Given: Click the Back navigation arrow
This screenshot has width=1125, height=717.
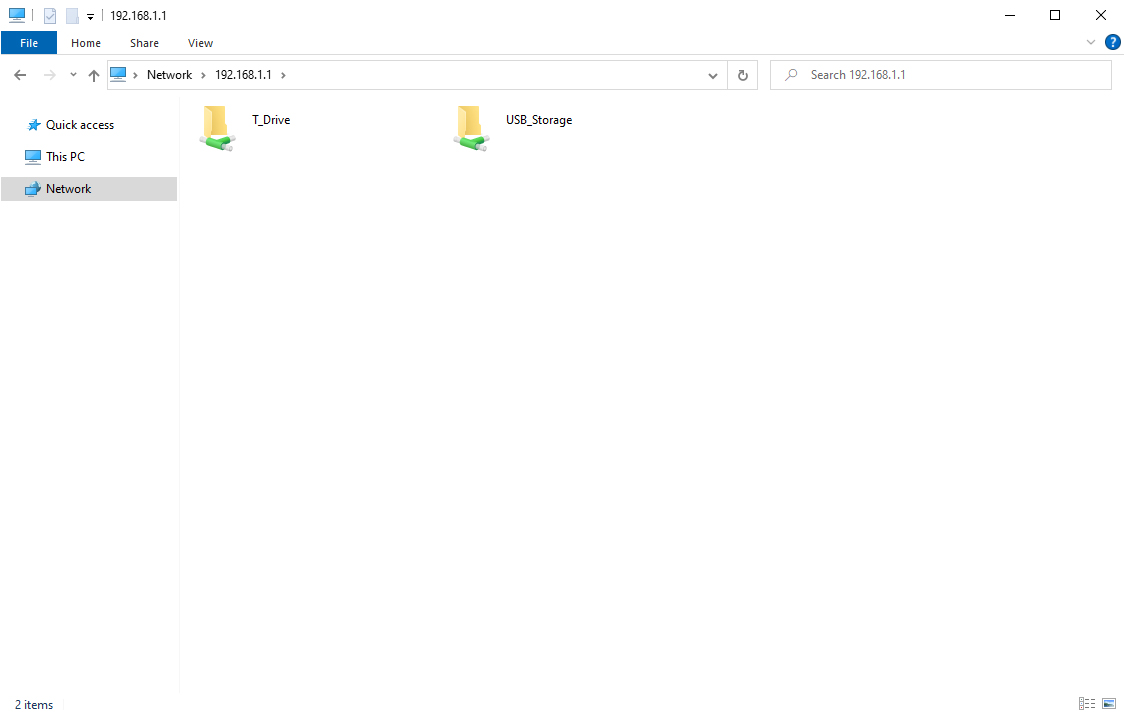Looking at the screenshot, I should [20, 75].
